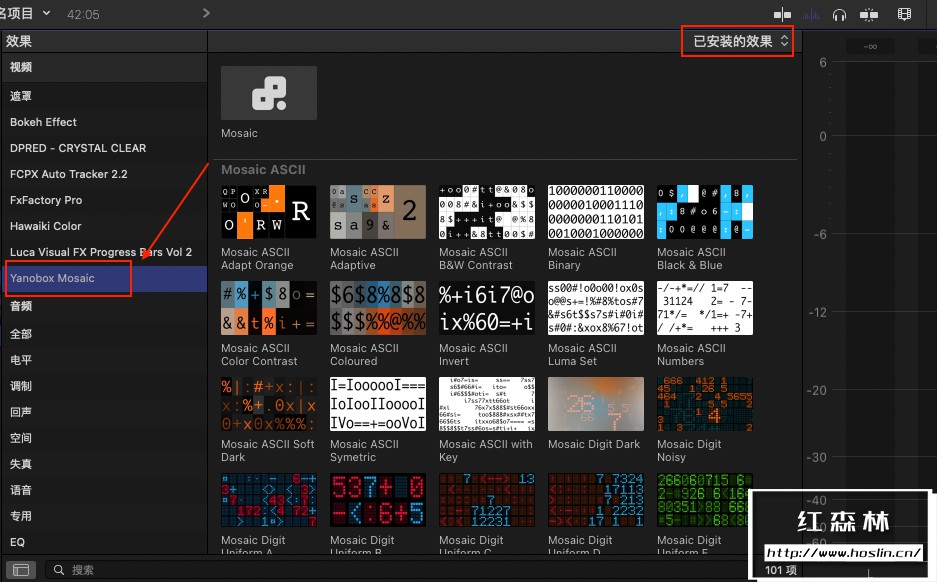
Task: Select Mosaic ASCII Luma Set effect
Action: point(596,308)
